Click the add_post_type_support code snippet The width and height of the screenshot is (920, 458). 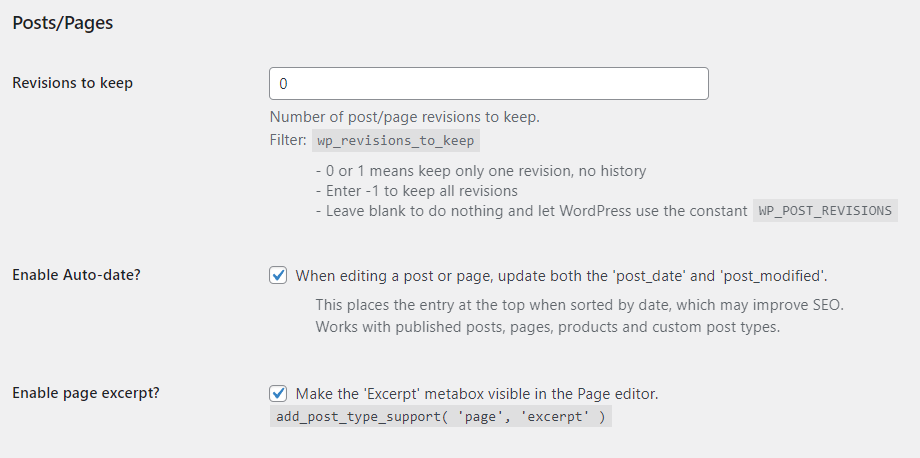click(x=440, y=417)
